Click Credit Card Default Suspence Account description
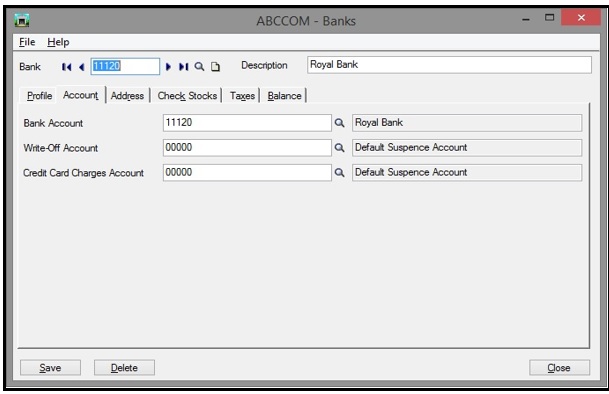609x394 pixels. [467, 173]
